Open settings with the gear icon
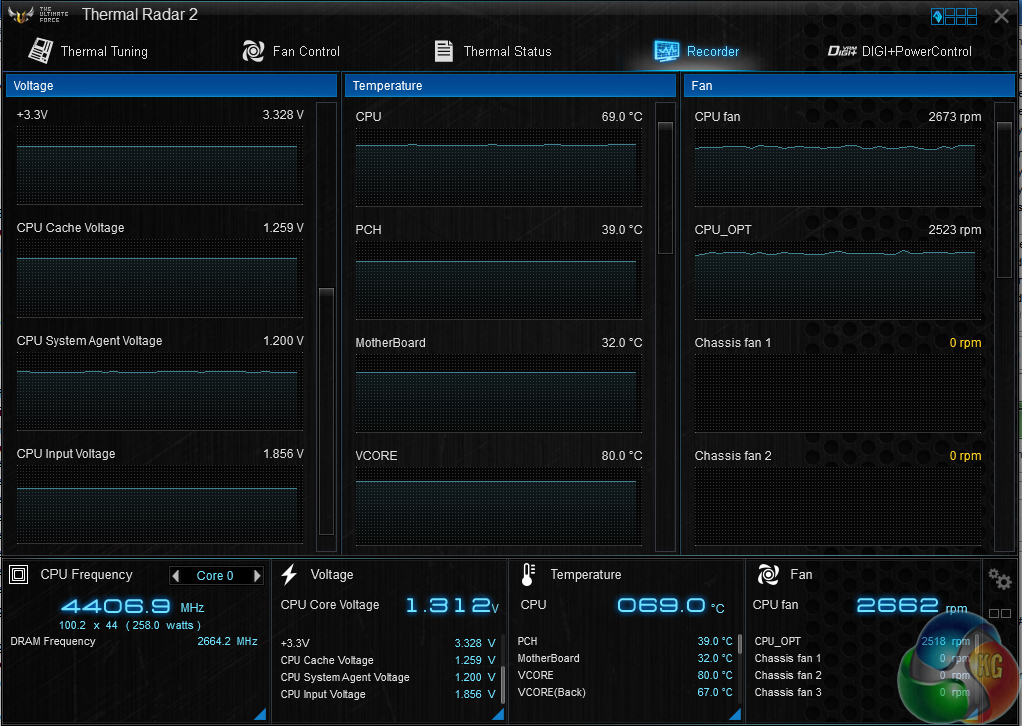This screenshot has width=1022, height=726. pyautogui.click(x=999, y=578)
